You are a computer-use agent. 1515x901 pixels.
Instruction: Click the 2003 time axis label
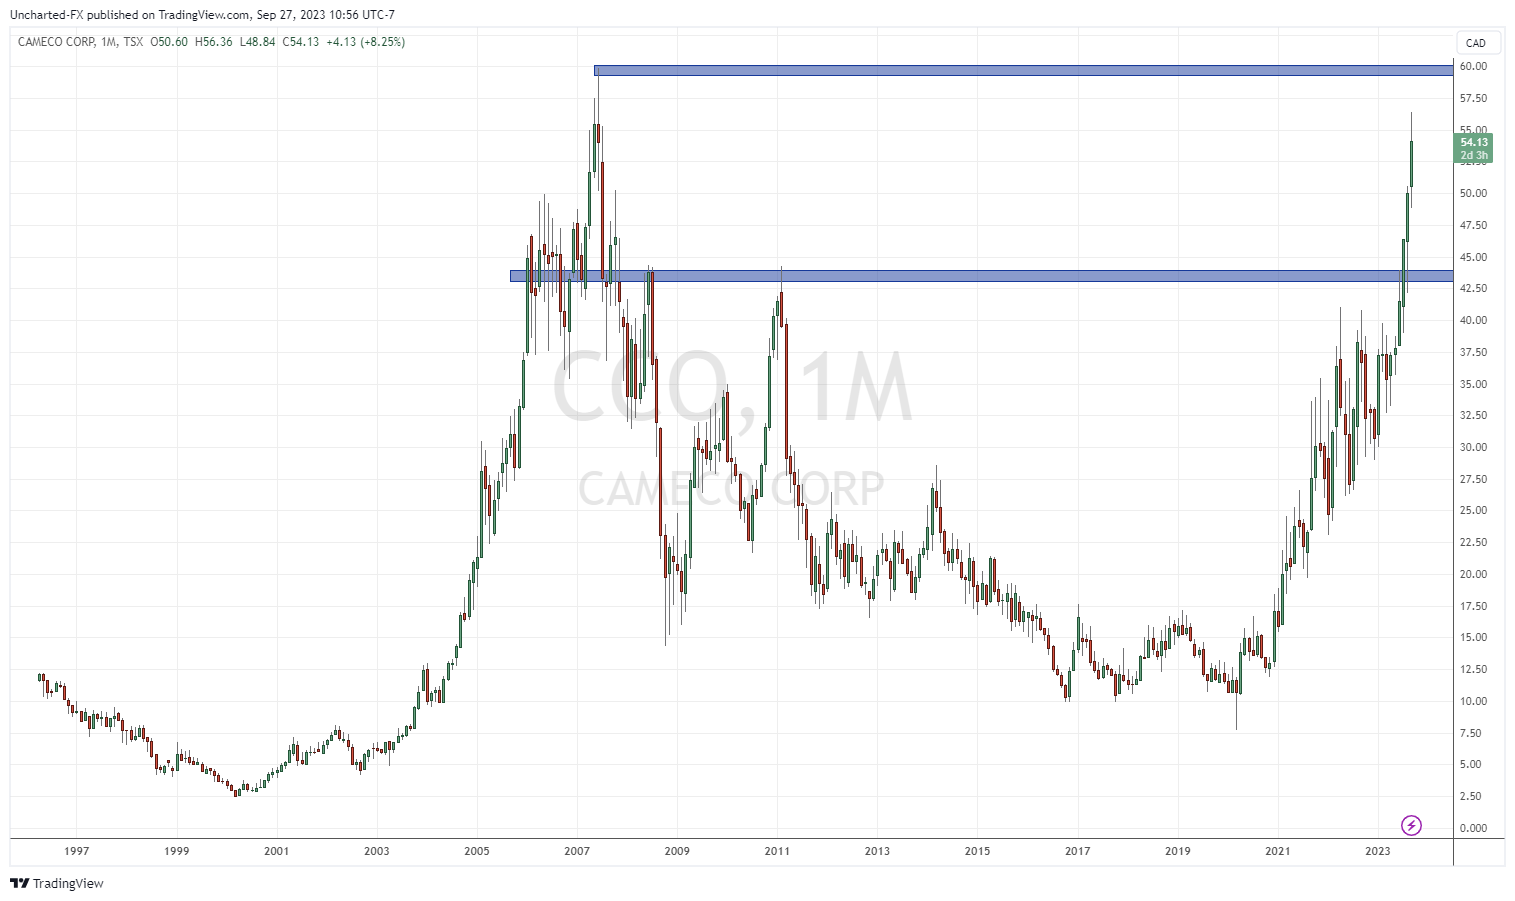pos(376,852)
